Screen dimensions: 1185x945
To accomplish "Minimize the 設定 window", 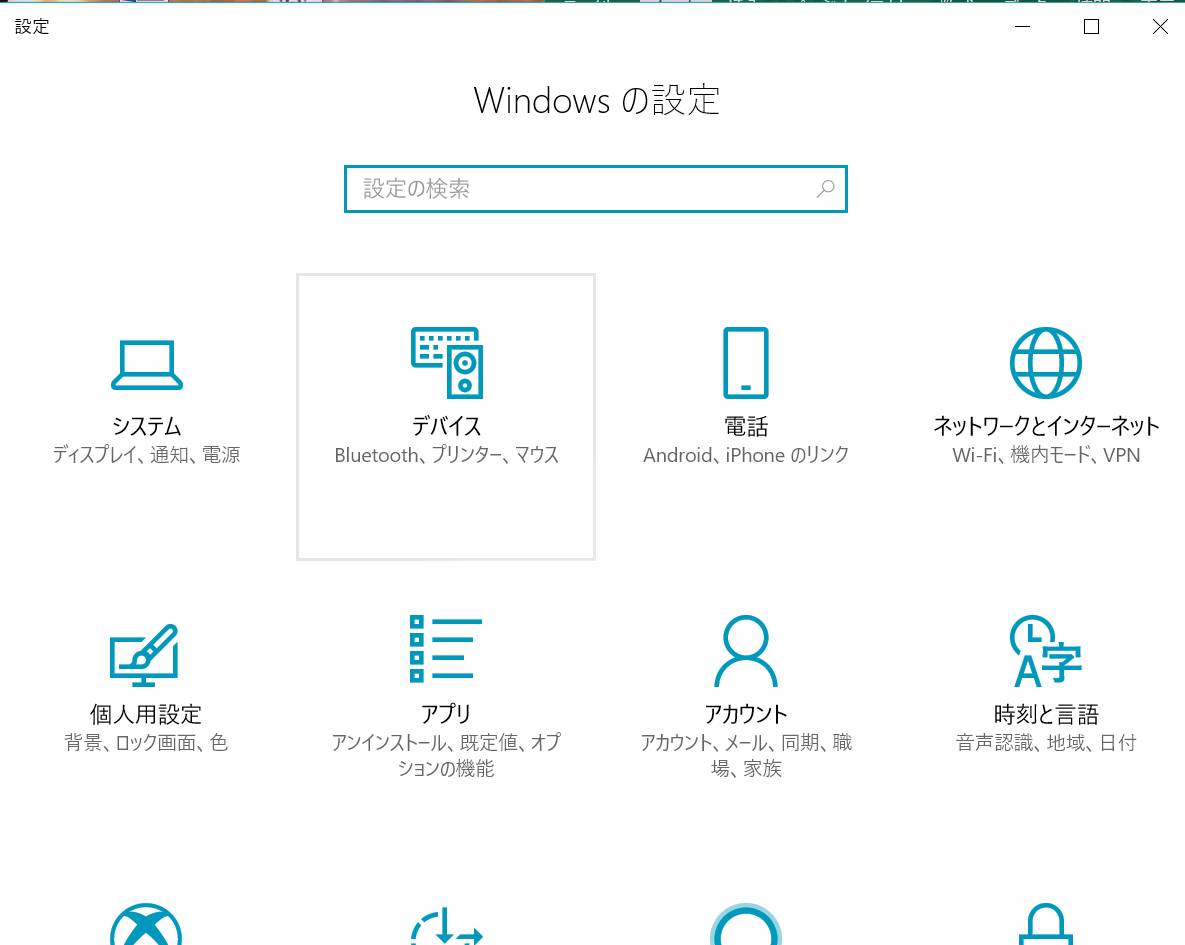I will [x=1023, y=26].
